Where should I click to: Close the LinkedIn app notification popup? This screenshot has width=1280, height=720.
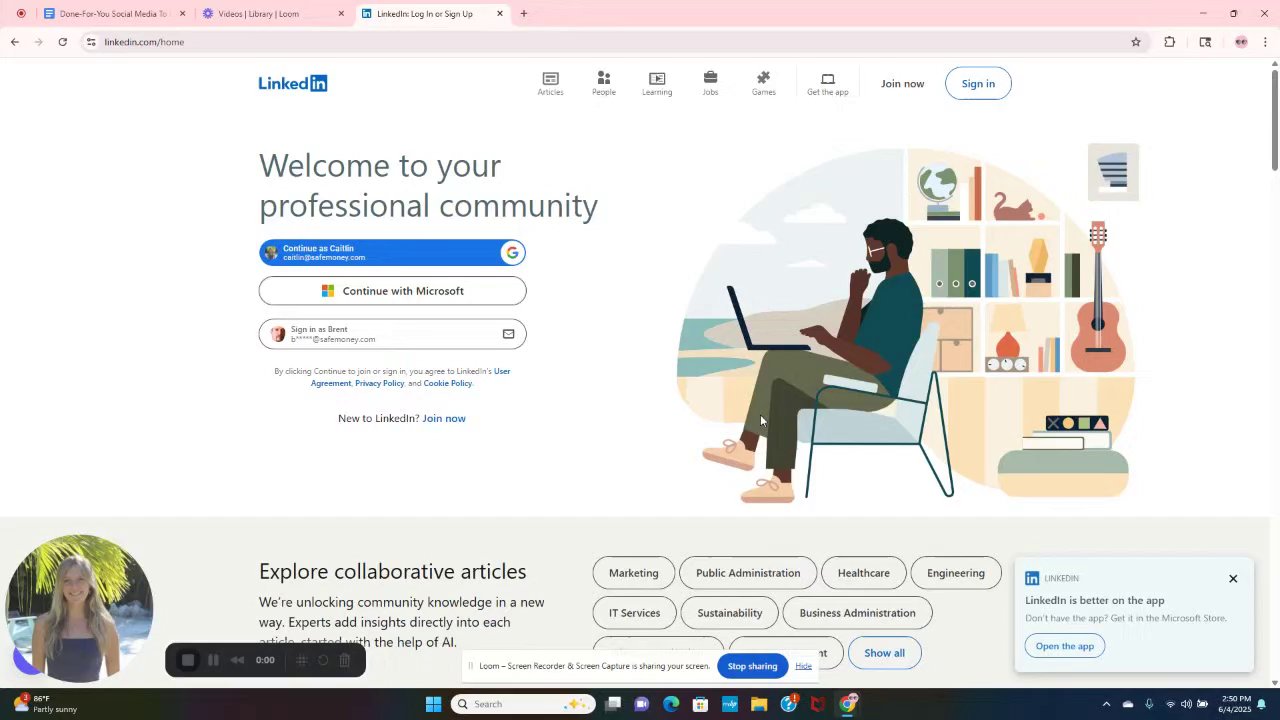1233,579
